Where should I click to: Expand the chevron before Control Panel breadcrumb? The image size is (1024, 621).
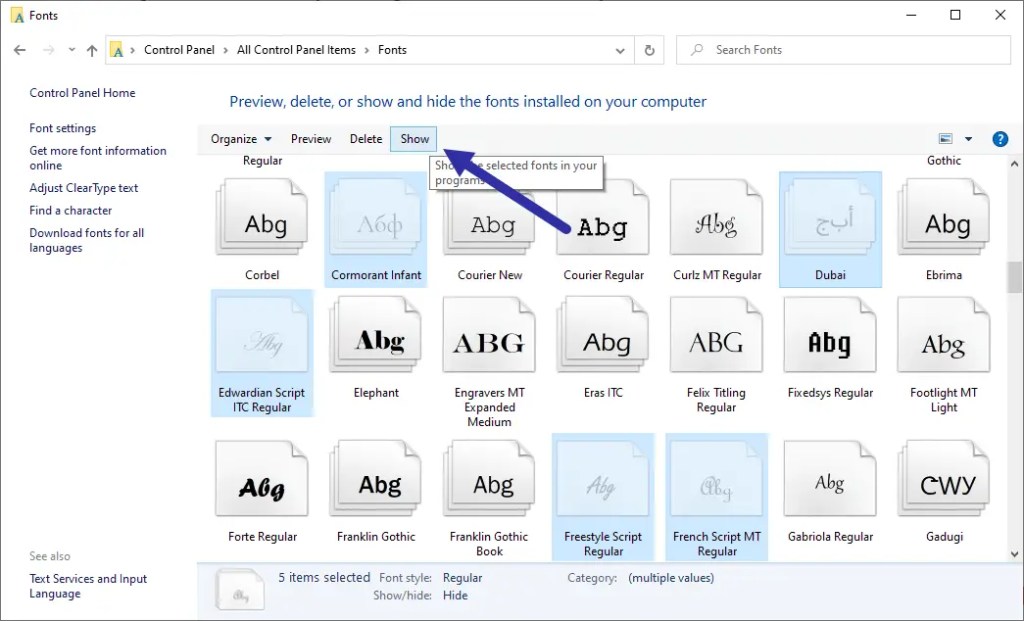pyautogui.click(x=133, y=50)
